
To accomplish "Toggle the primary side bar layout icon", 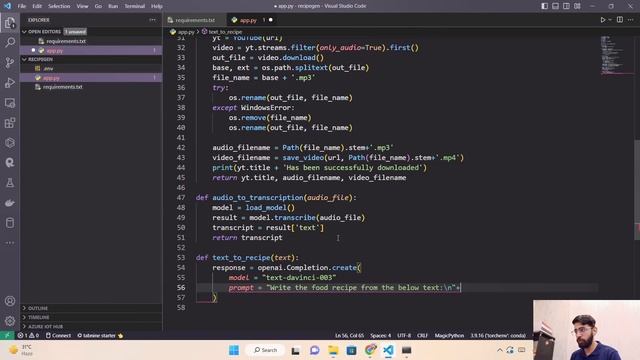I will point(544,6).
